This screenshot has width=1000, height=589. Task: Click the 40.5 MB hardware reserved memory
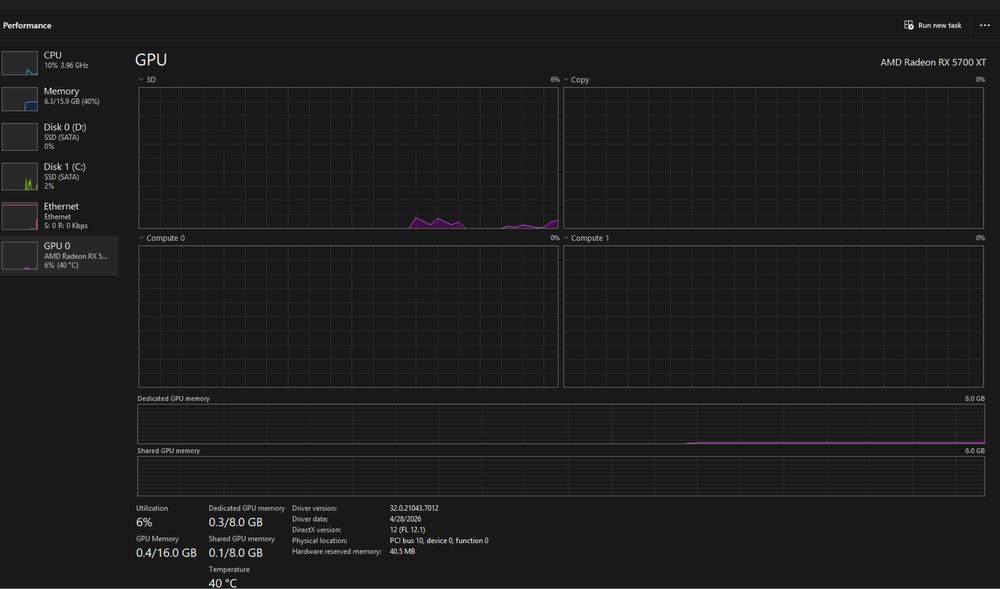[402, 551]
